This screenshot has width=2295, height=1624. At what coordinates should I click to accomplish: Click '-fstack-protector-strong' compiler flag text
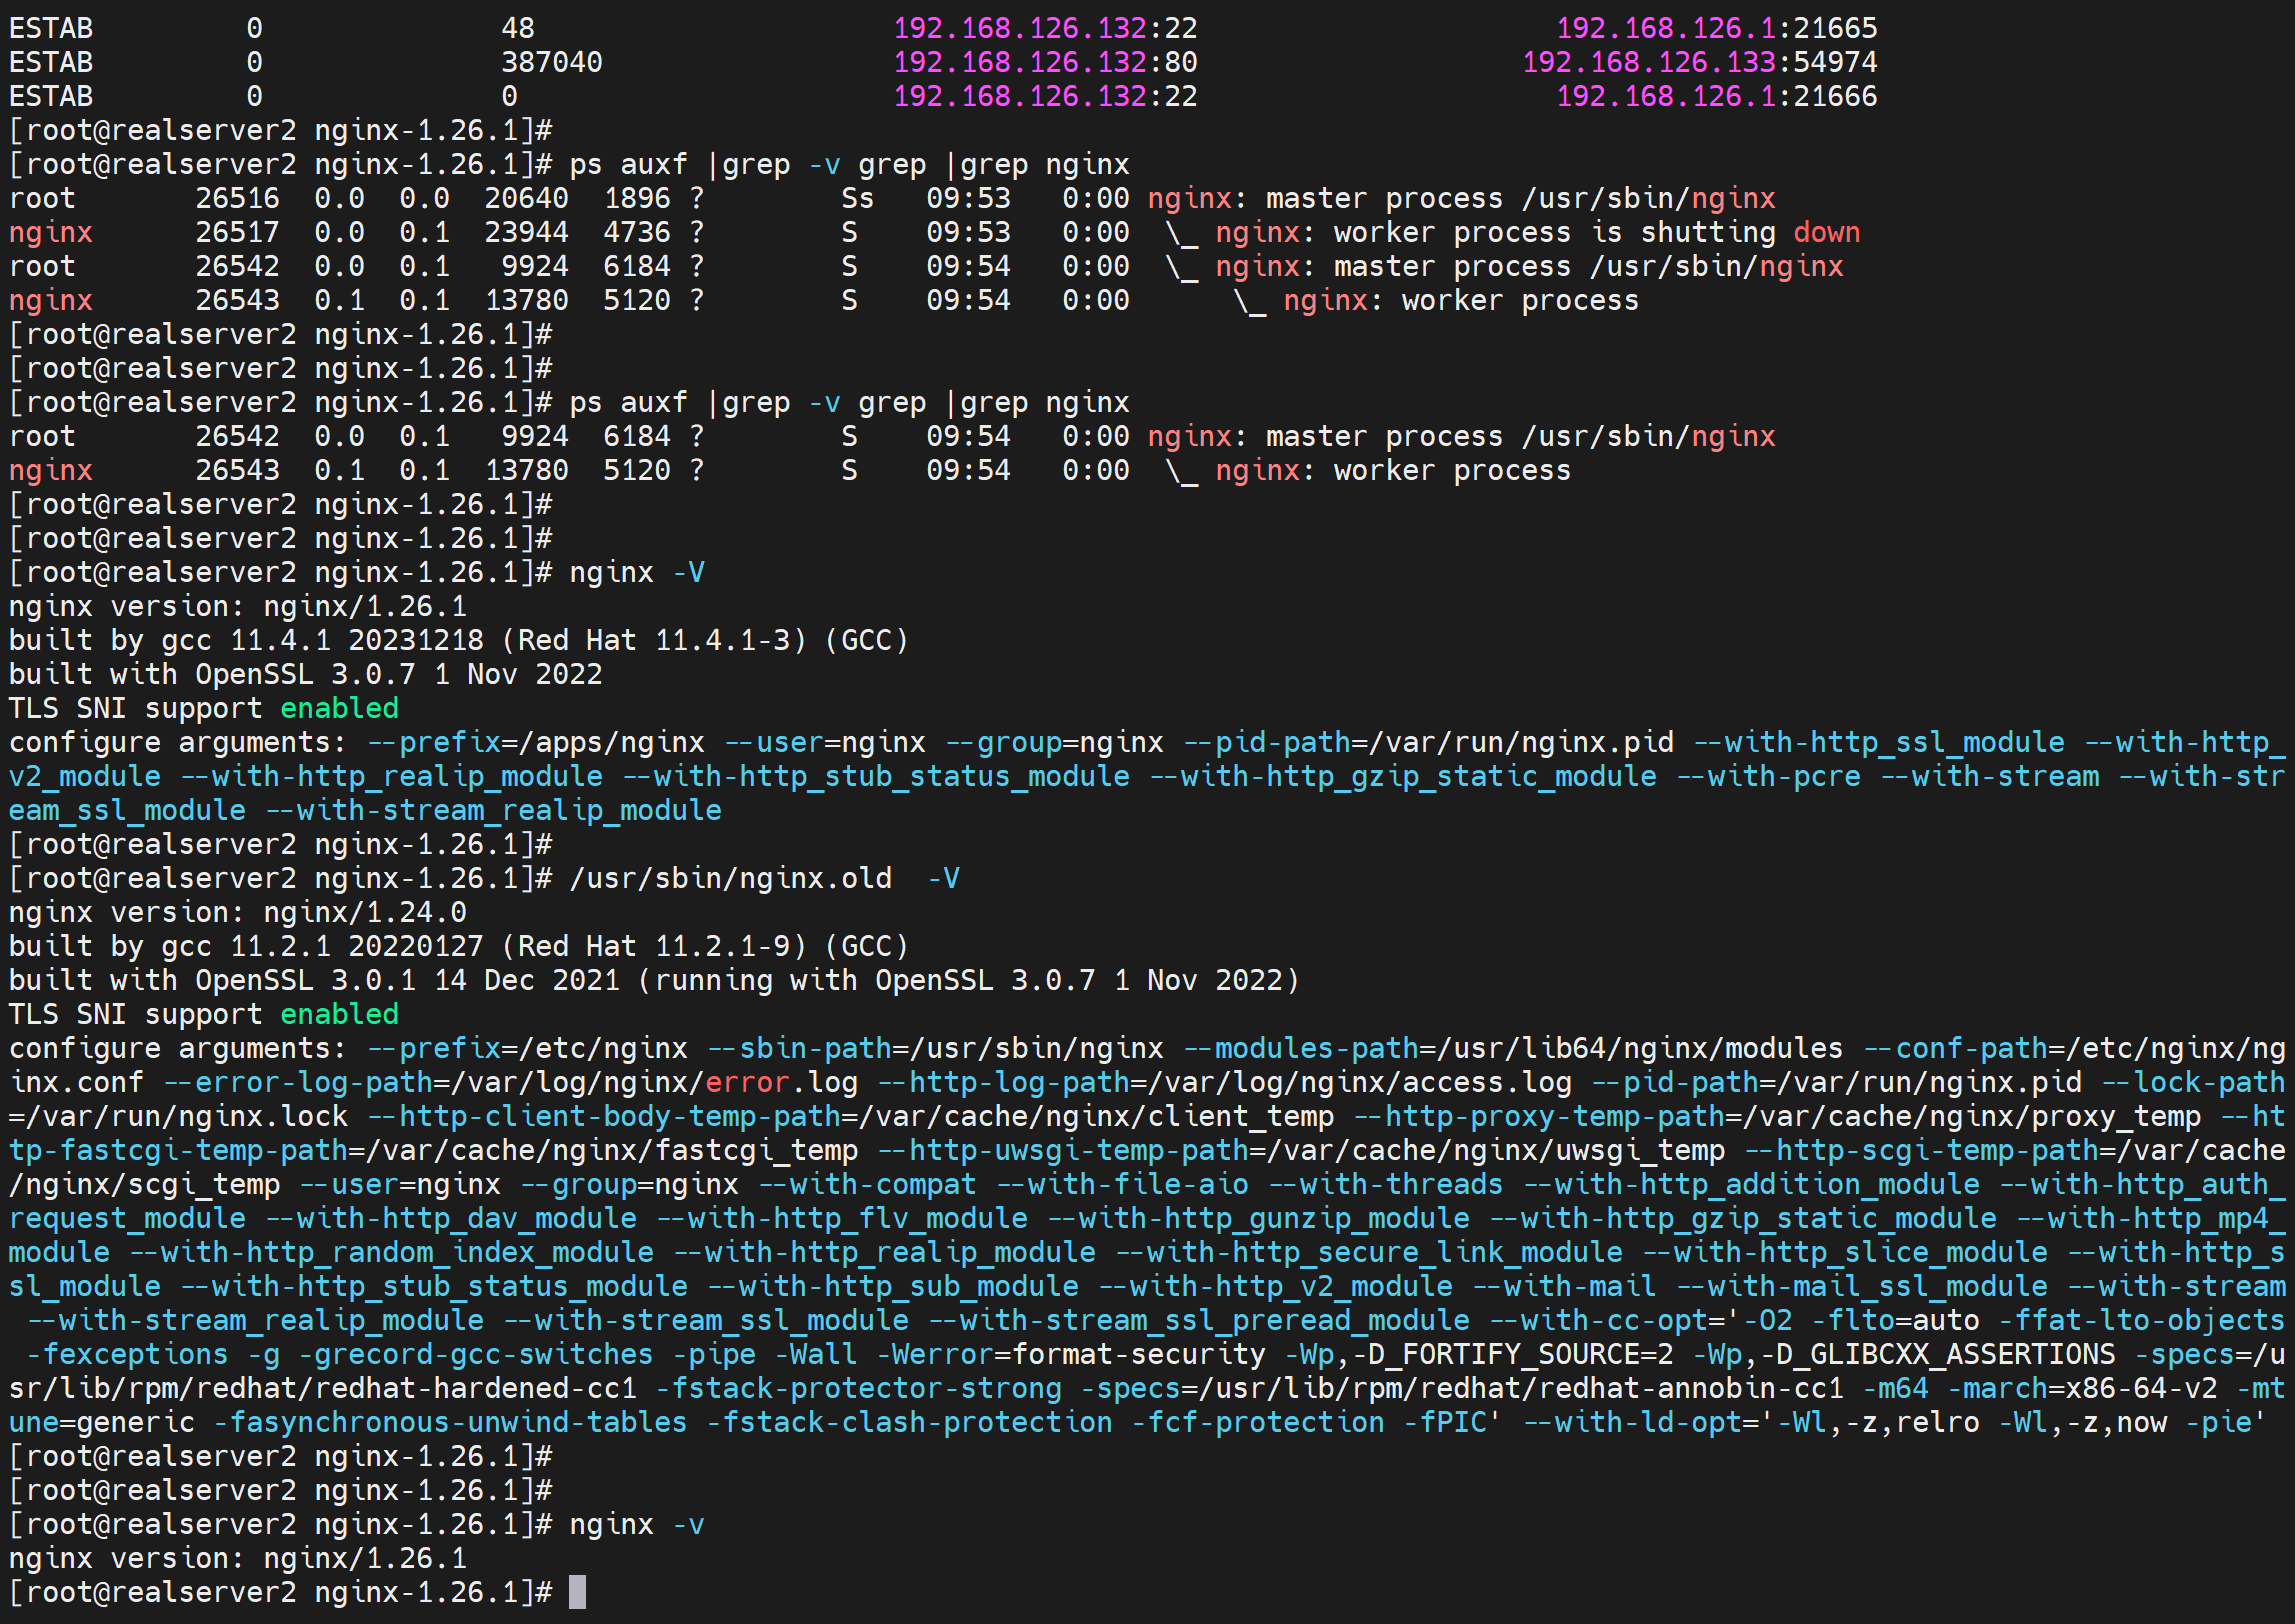tap(858, 1388)
